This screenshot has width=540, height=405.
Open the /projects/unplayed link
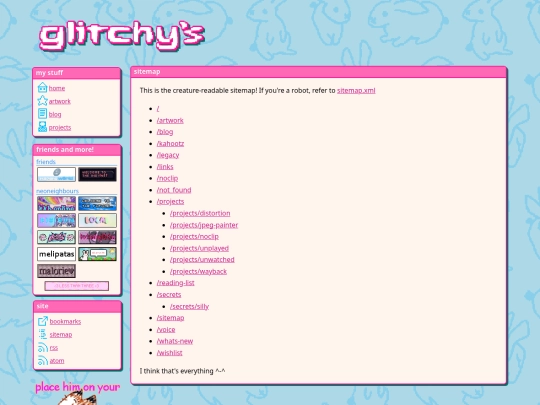(199, 248)
